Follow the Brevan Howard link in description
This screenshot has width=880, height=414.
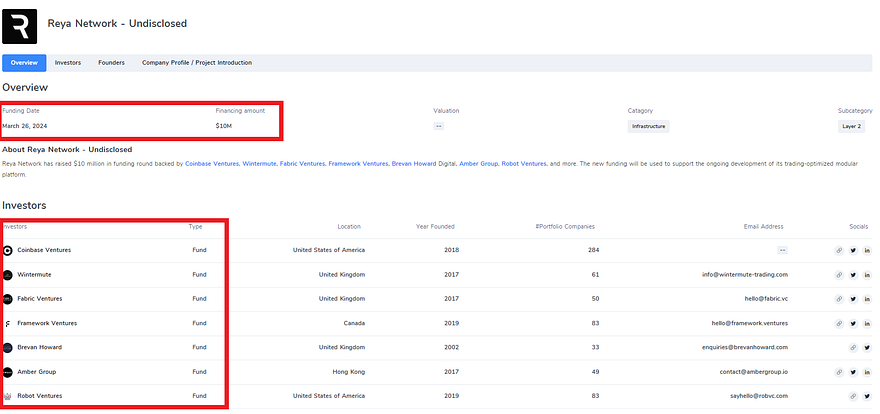pyautogui.click(x=414, y=164)
